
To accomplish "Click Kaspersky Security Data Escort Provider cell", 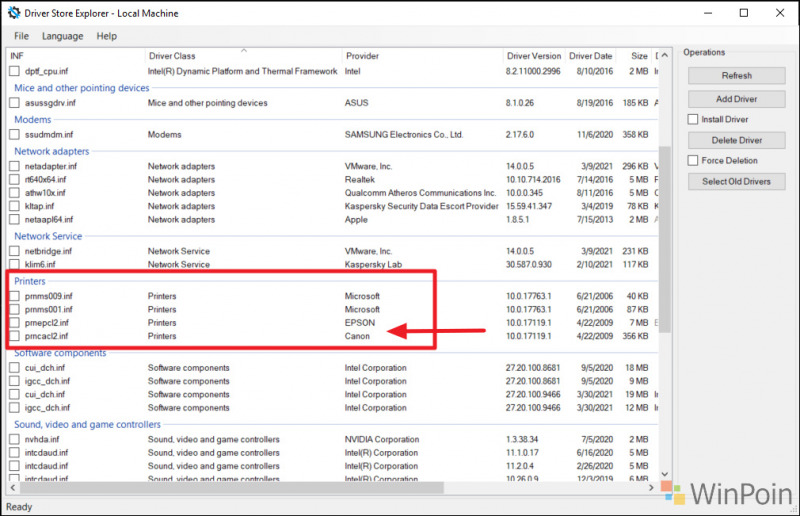I will pyautogui.click(x=421, y=206).
